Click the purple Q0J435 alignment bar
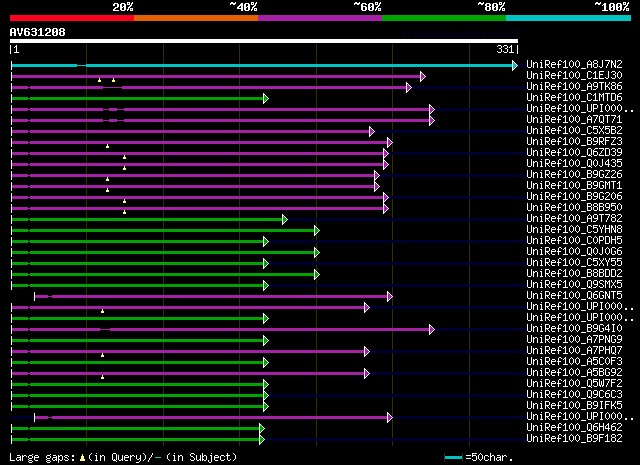The height and width of the screenshot is (465, 640). coord(198,165)
